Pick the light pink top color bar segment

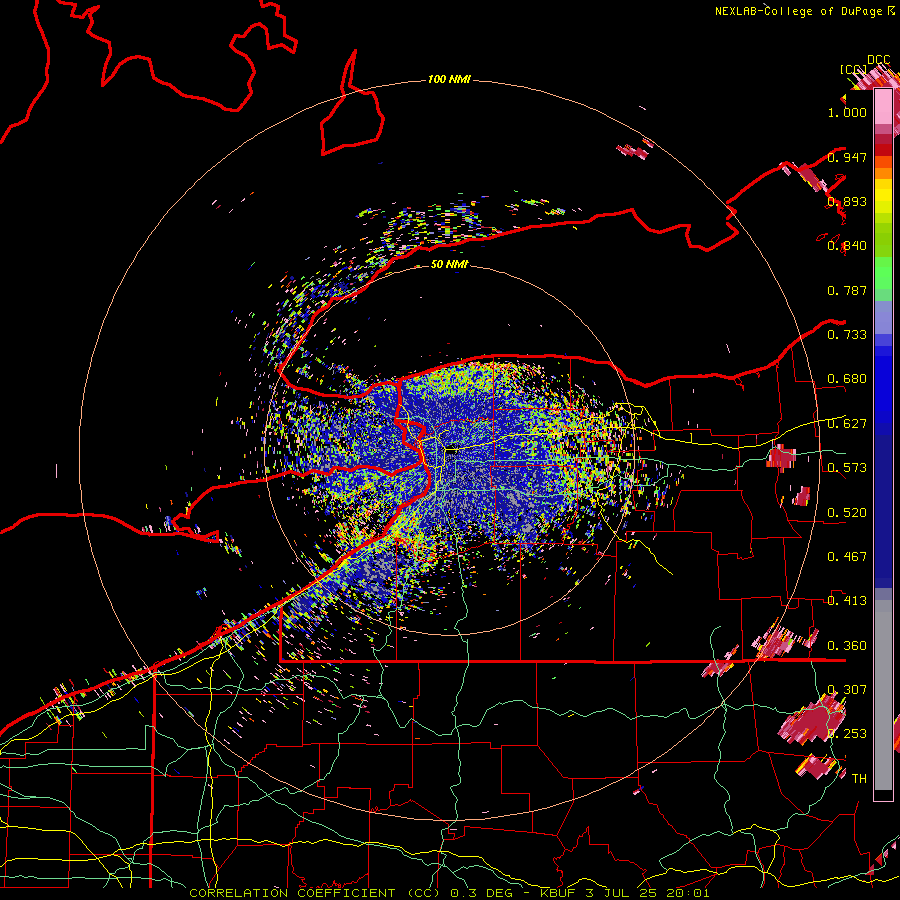pos(883,107)
